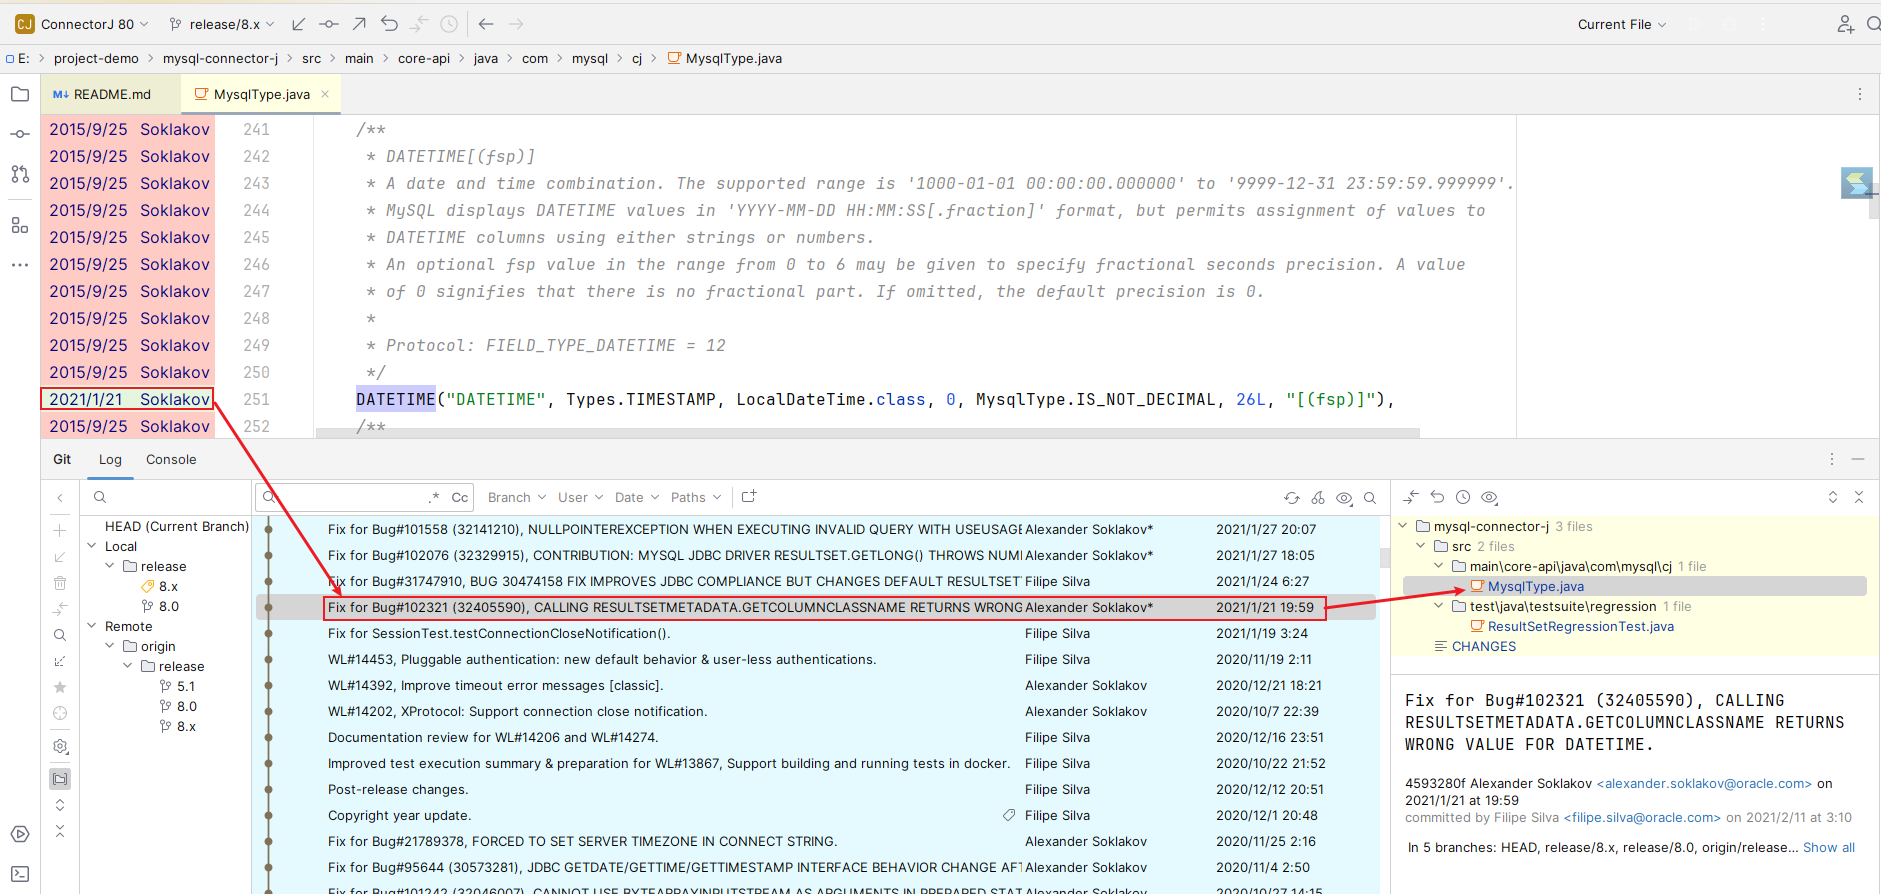The width and height of the screenshot is (1881, 894).
Task: Open the Current File run configuration dropdown
Action: 1622,24
